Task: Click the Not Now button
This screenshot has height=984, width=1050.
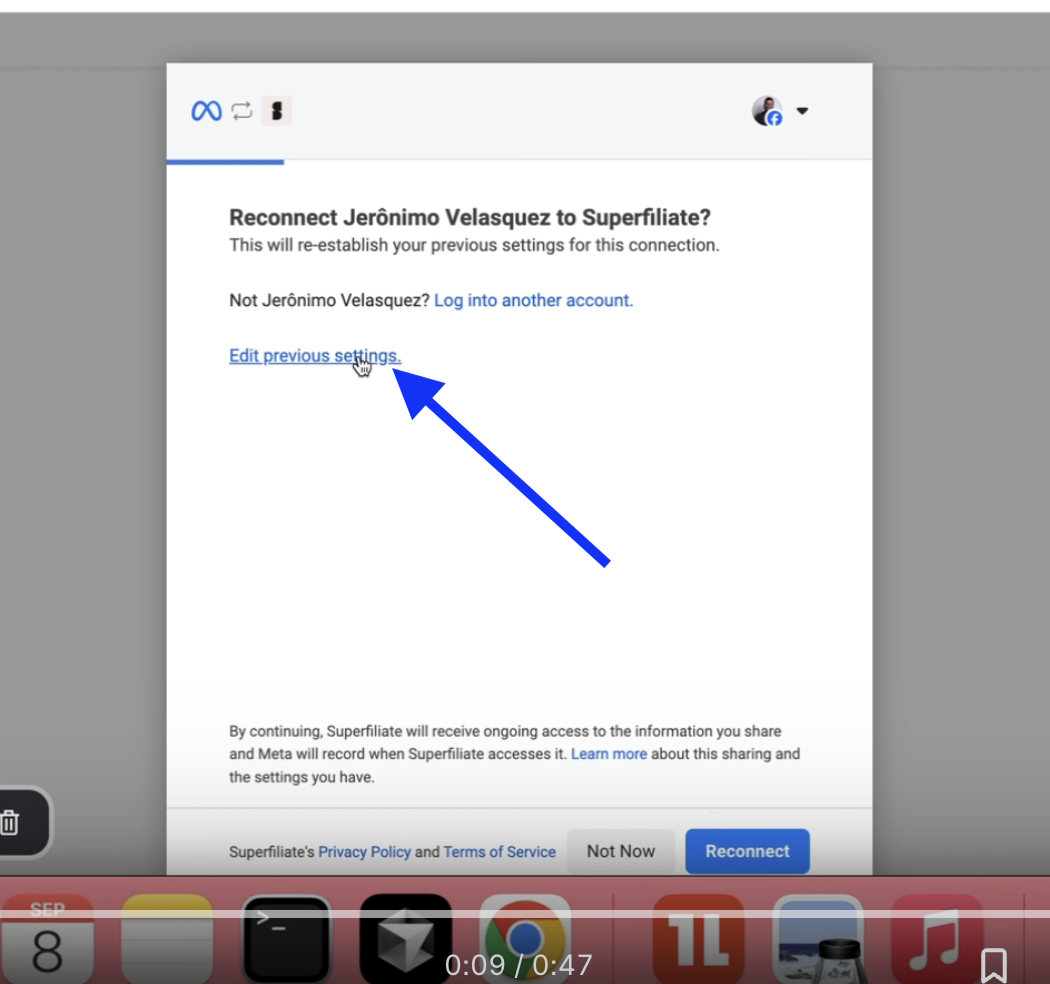Action: (x=621, y=851)
